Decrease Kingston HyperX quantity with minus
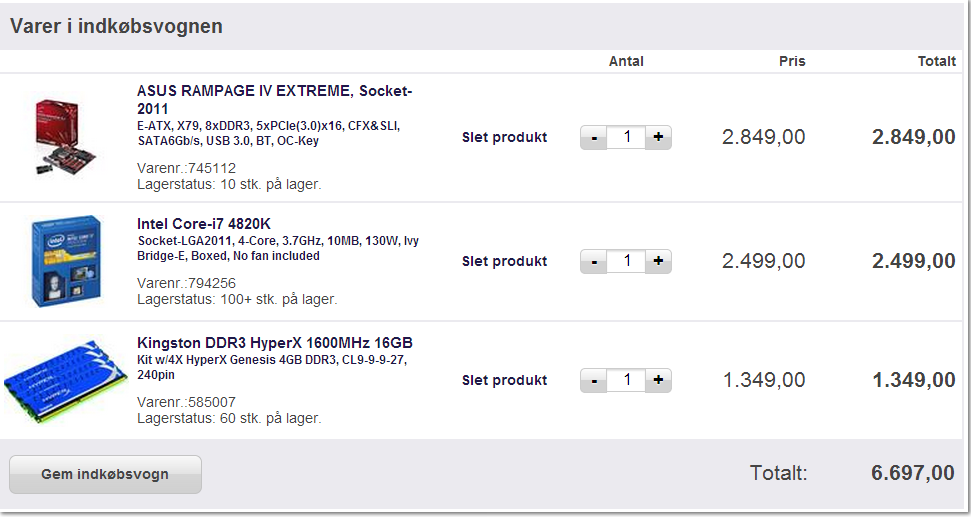 594,380
